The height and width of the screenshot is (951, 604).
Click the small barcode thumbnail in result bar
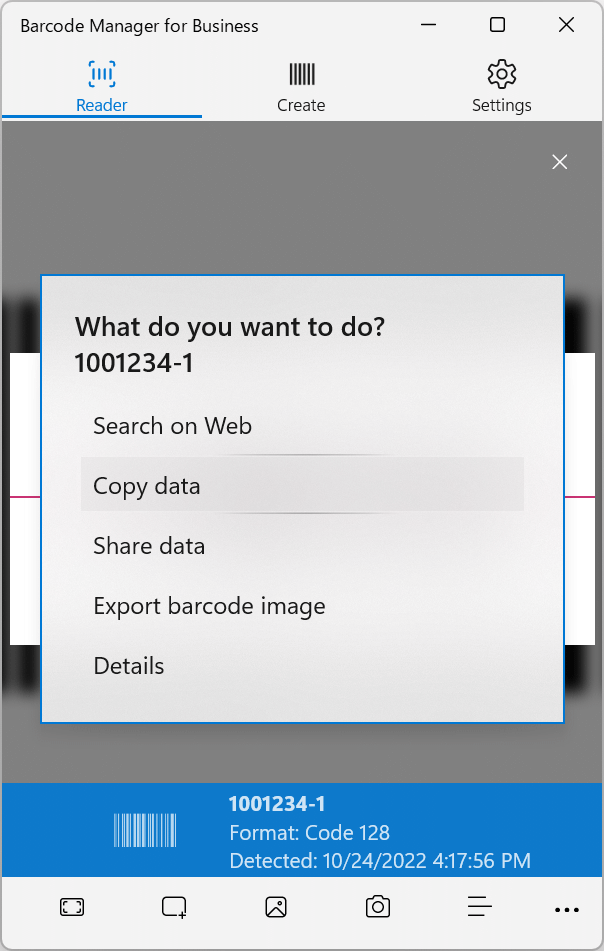pyautogui.click(x=144, y=830)
